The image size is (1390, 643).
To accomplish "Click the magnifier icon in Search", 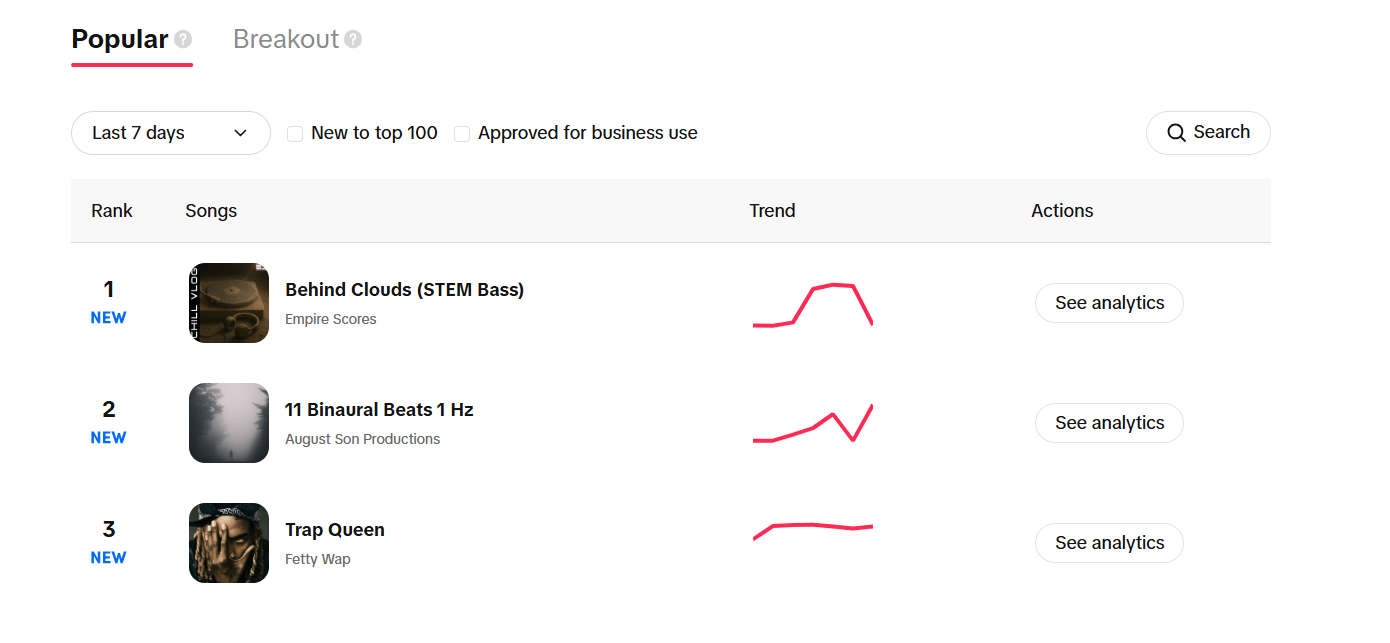I will (x=1176, y=133).
